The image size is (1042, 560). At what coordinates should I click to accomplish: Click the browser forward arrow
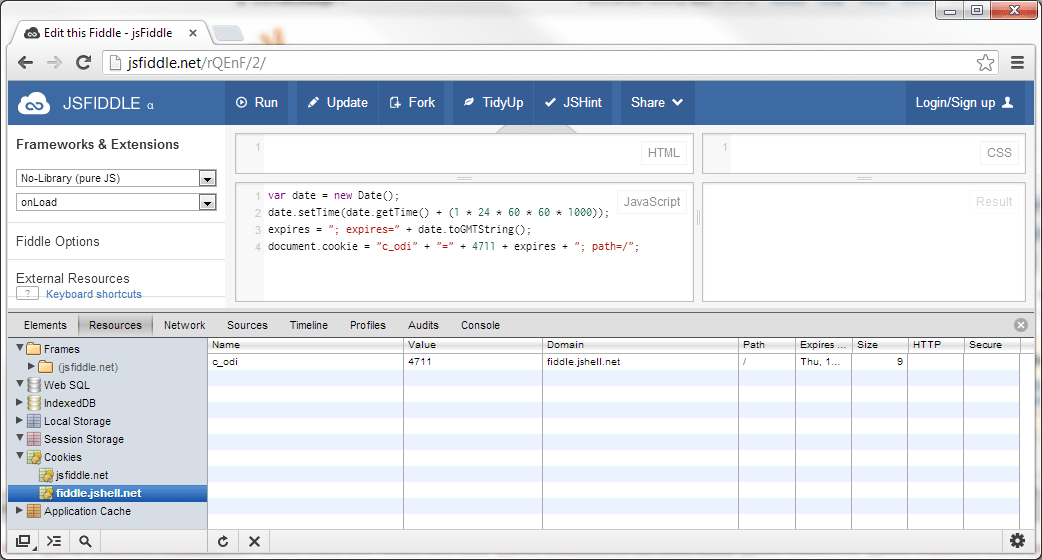tap(54, 62)
